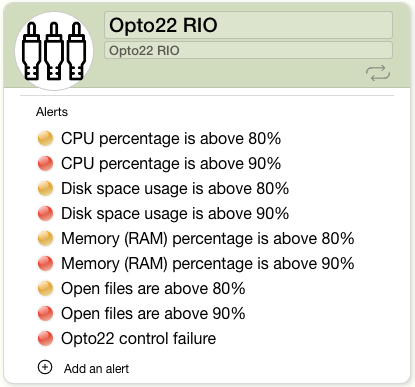Viewport: 415px width, 387px height.
Task: Open the Disk space usage is above 90% alert
Action: click(x=175, y=213)
